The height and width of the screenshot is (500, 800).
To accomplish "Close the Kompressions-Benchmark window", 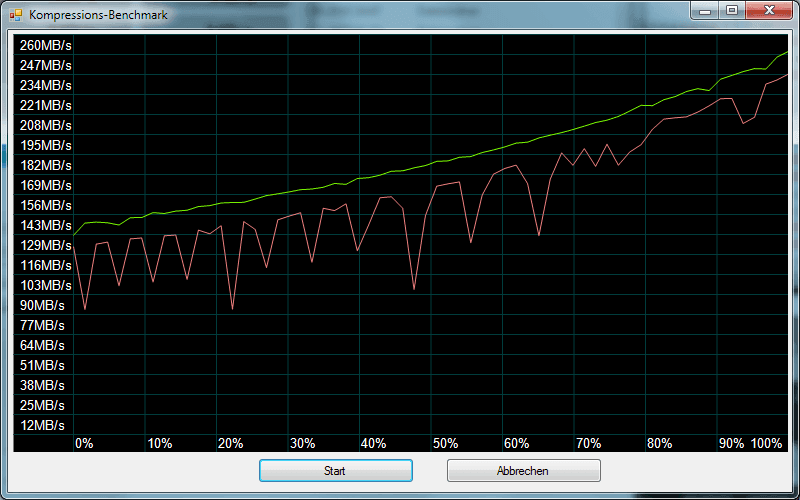I will [x=769, y=10].
